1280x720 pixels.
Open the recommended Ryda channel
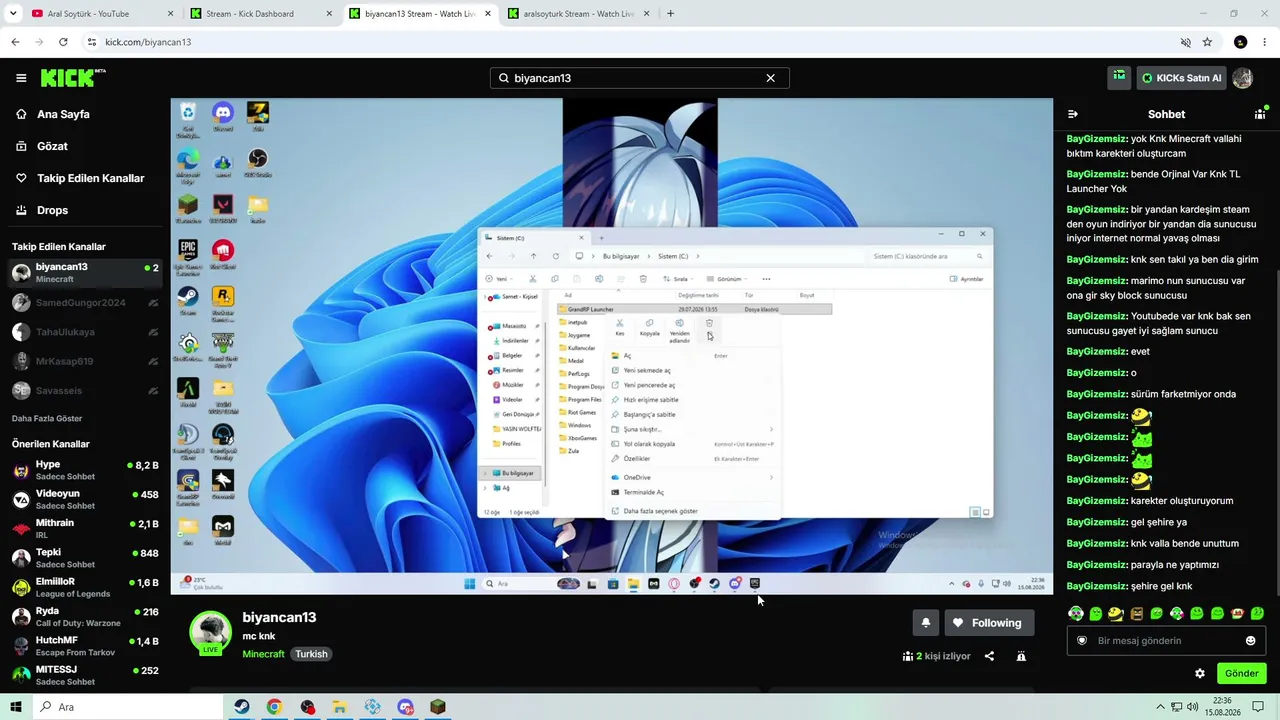(85, 616)
